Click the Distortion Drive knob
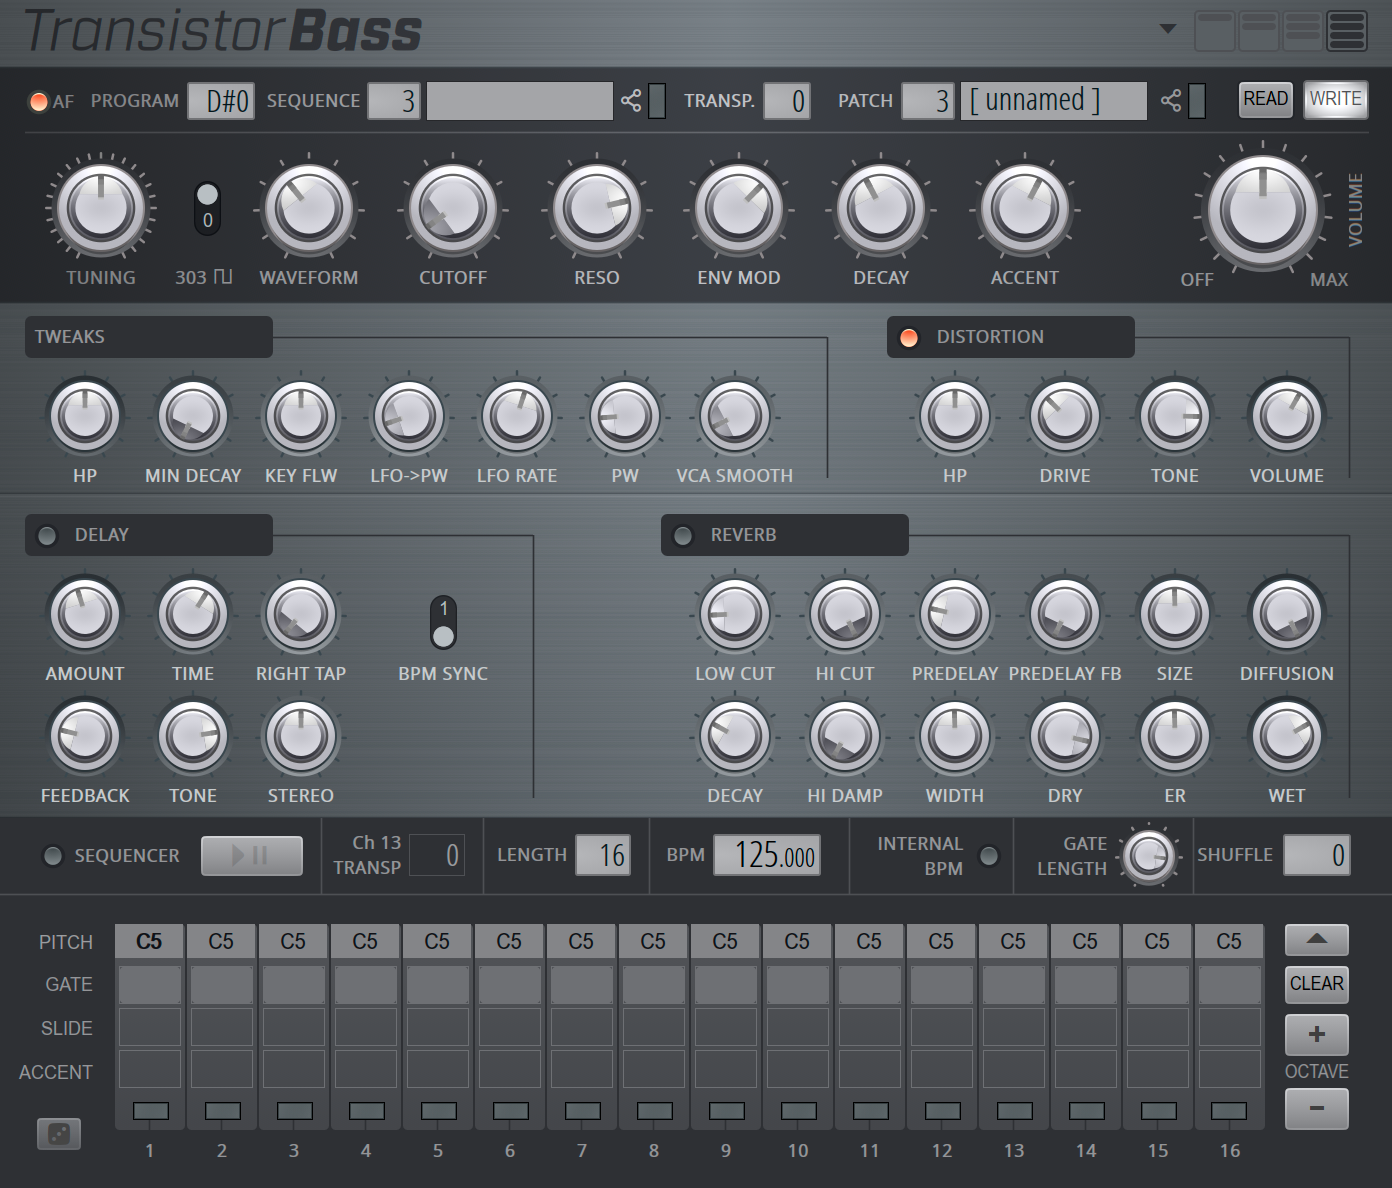This screenshot has width=1392, height=1188. 1065,416
